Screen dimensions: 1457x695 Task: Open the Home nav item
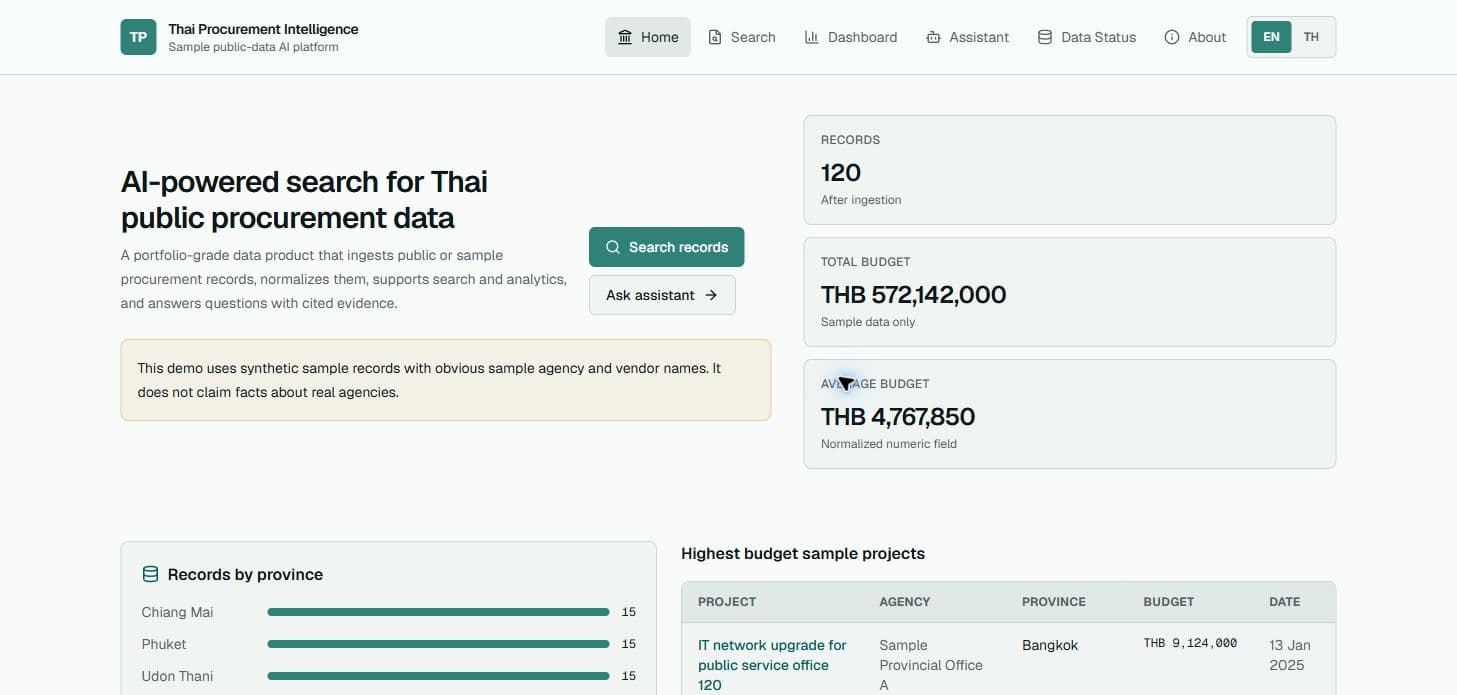tap(648, 37)
